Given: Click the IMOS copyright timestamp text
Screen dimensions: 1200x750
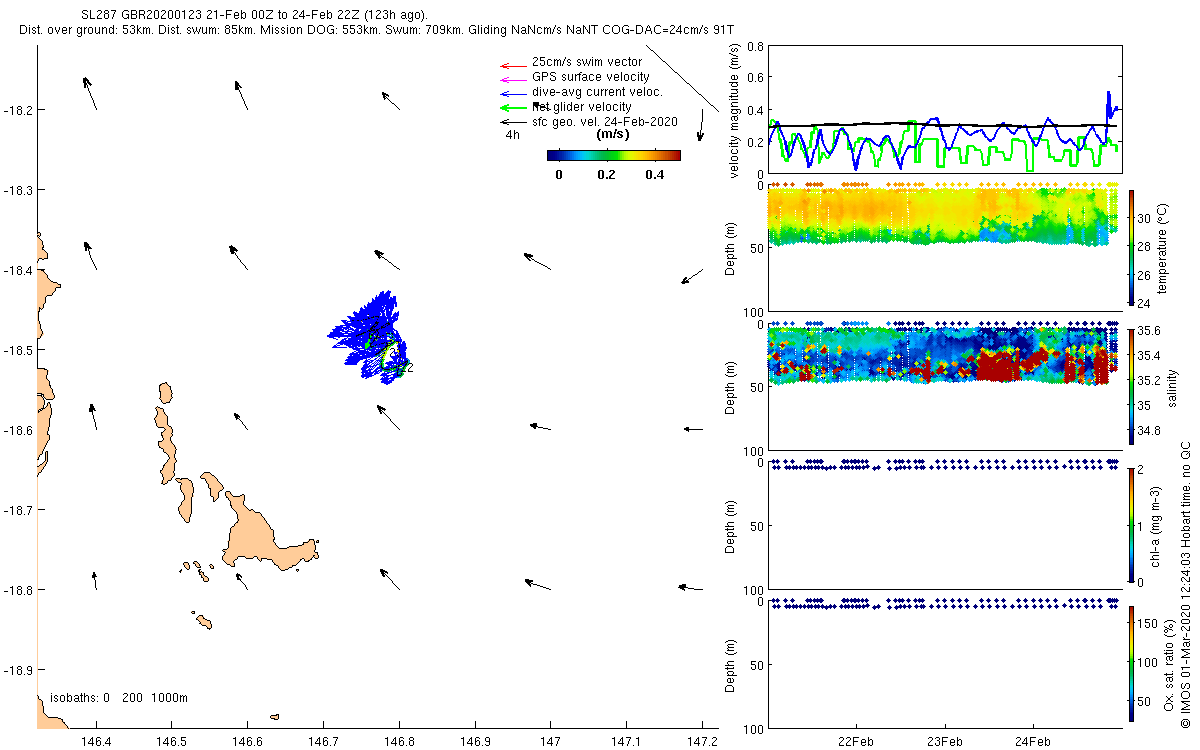Looking at the screenshot, I should (1185, 582).
